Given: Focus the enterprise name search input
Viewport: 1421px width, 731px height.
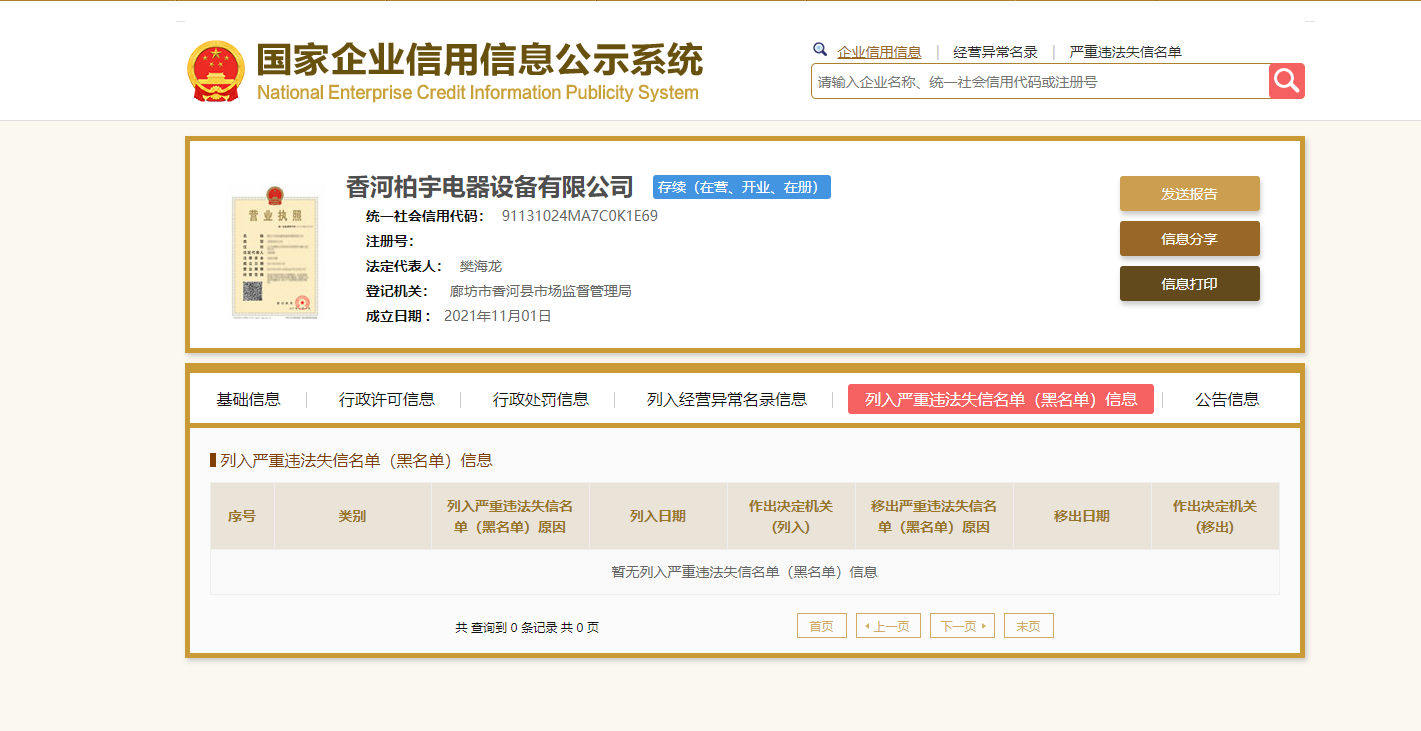Looking at the screenshot, I should 1040,81.
